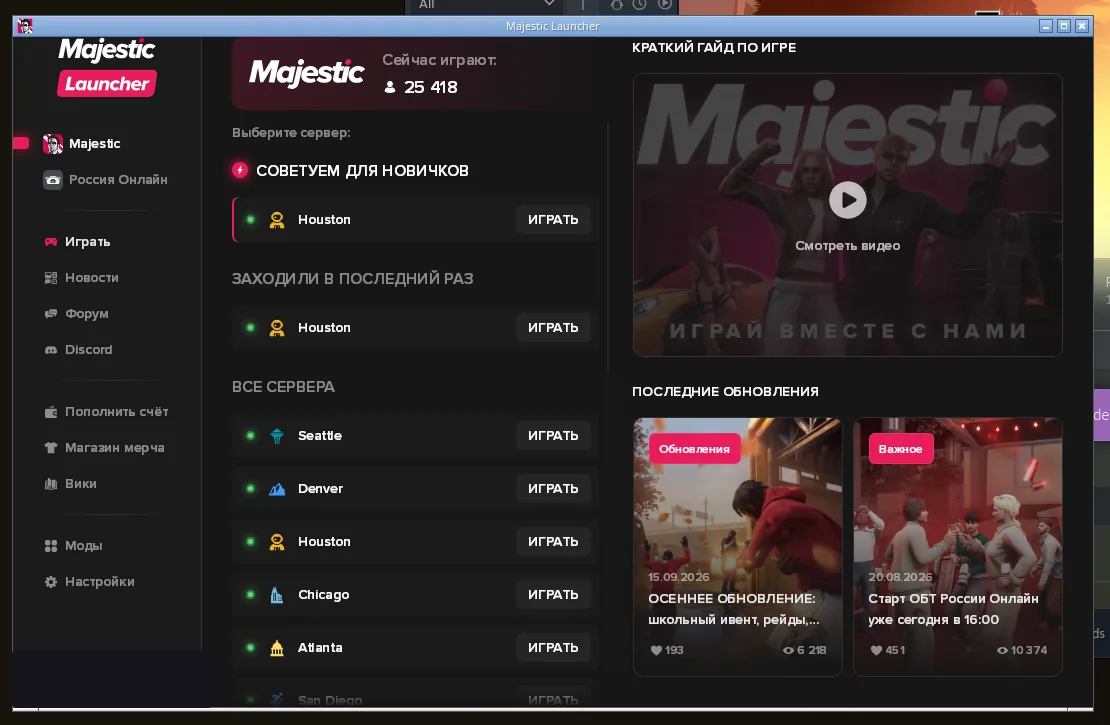The width and height of the screenshot is (1110, 725).
Task: Open Магазин мерча
Action: (114, 447)
